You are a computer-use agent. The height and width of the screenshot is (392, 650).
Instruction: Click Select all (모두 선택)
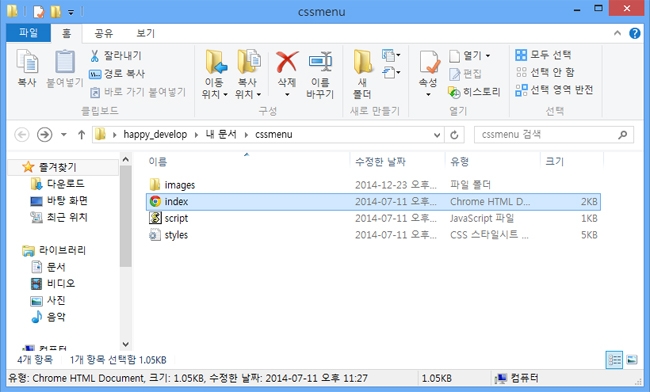[x=543, y=55]
